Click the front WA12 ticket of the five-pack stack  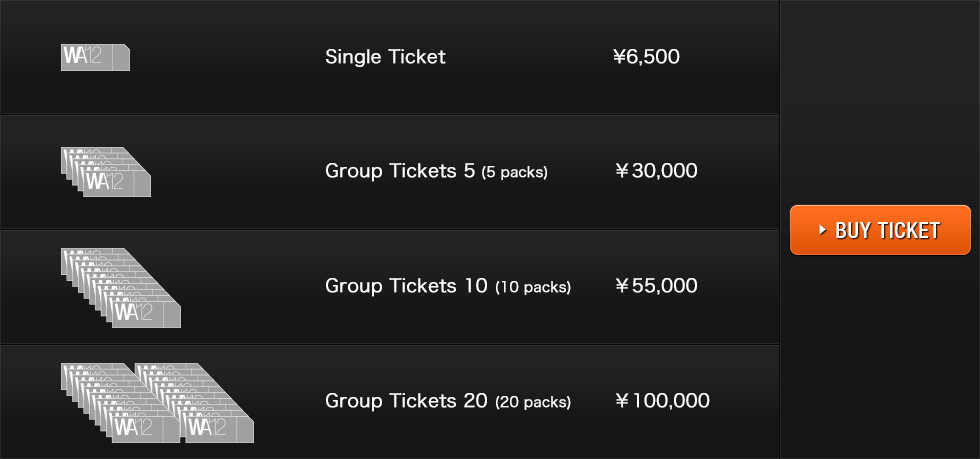tap(117, 184)
